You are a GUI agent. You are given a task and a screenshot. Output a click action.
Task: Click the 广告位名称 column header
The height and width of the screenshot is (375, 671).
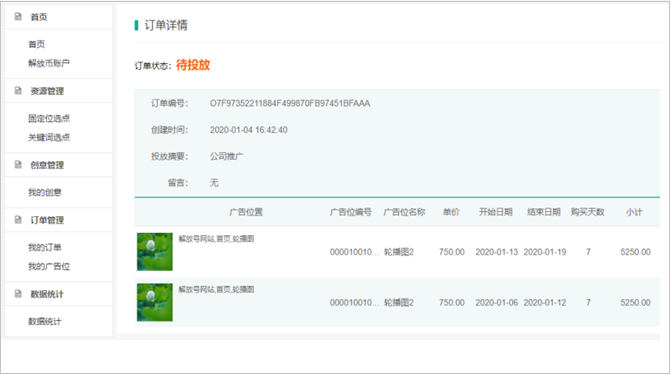(x=404, y=212)
